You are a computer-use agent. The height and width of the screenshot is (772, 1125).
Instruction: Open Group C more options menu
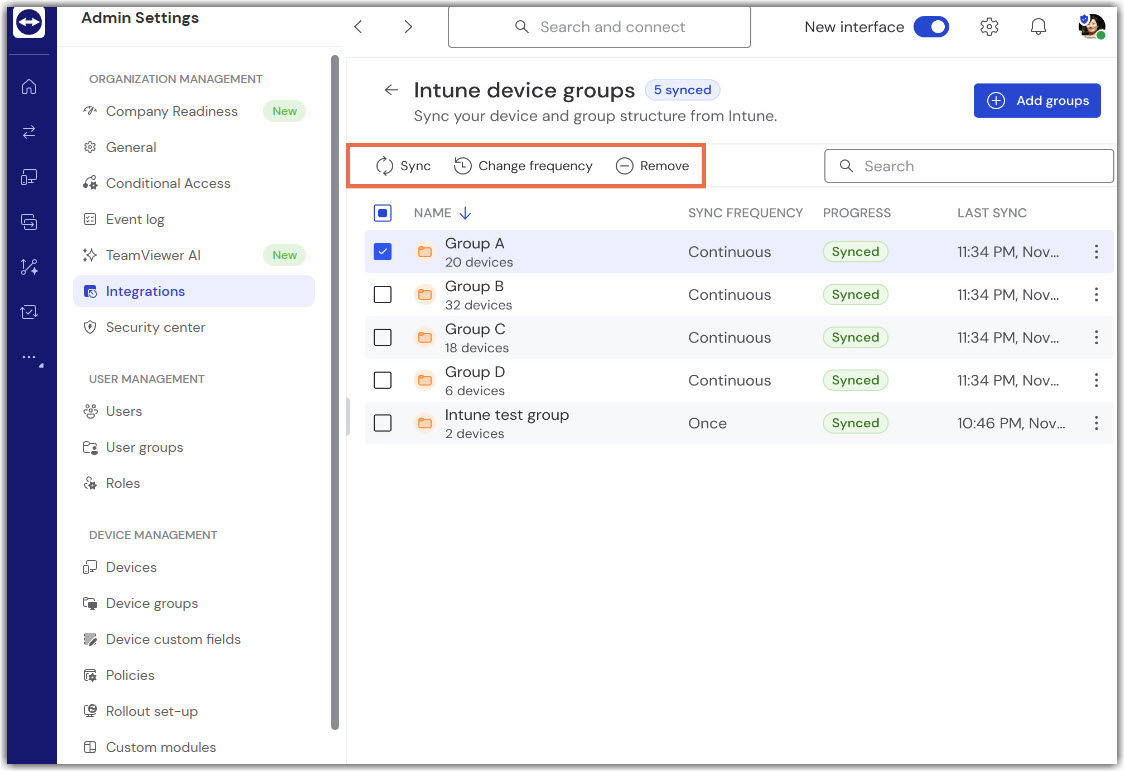1096,337
